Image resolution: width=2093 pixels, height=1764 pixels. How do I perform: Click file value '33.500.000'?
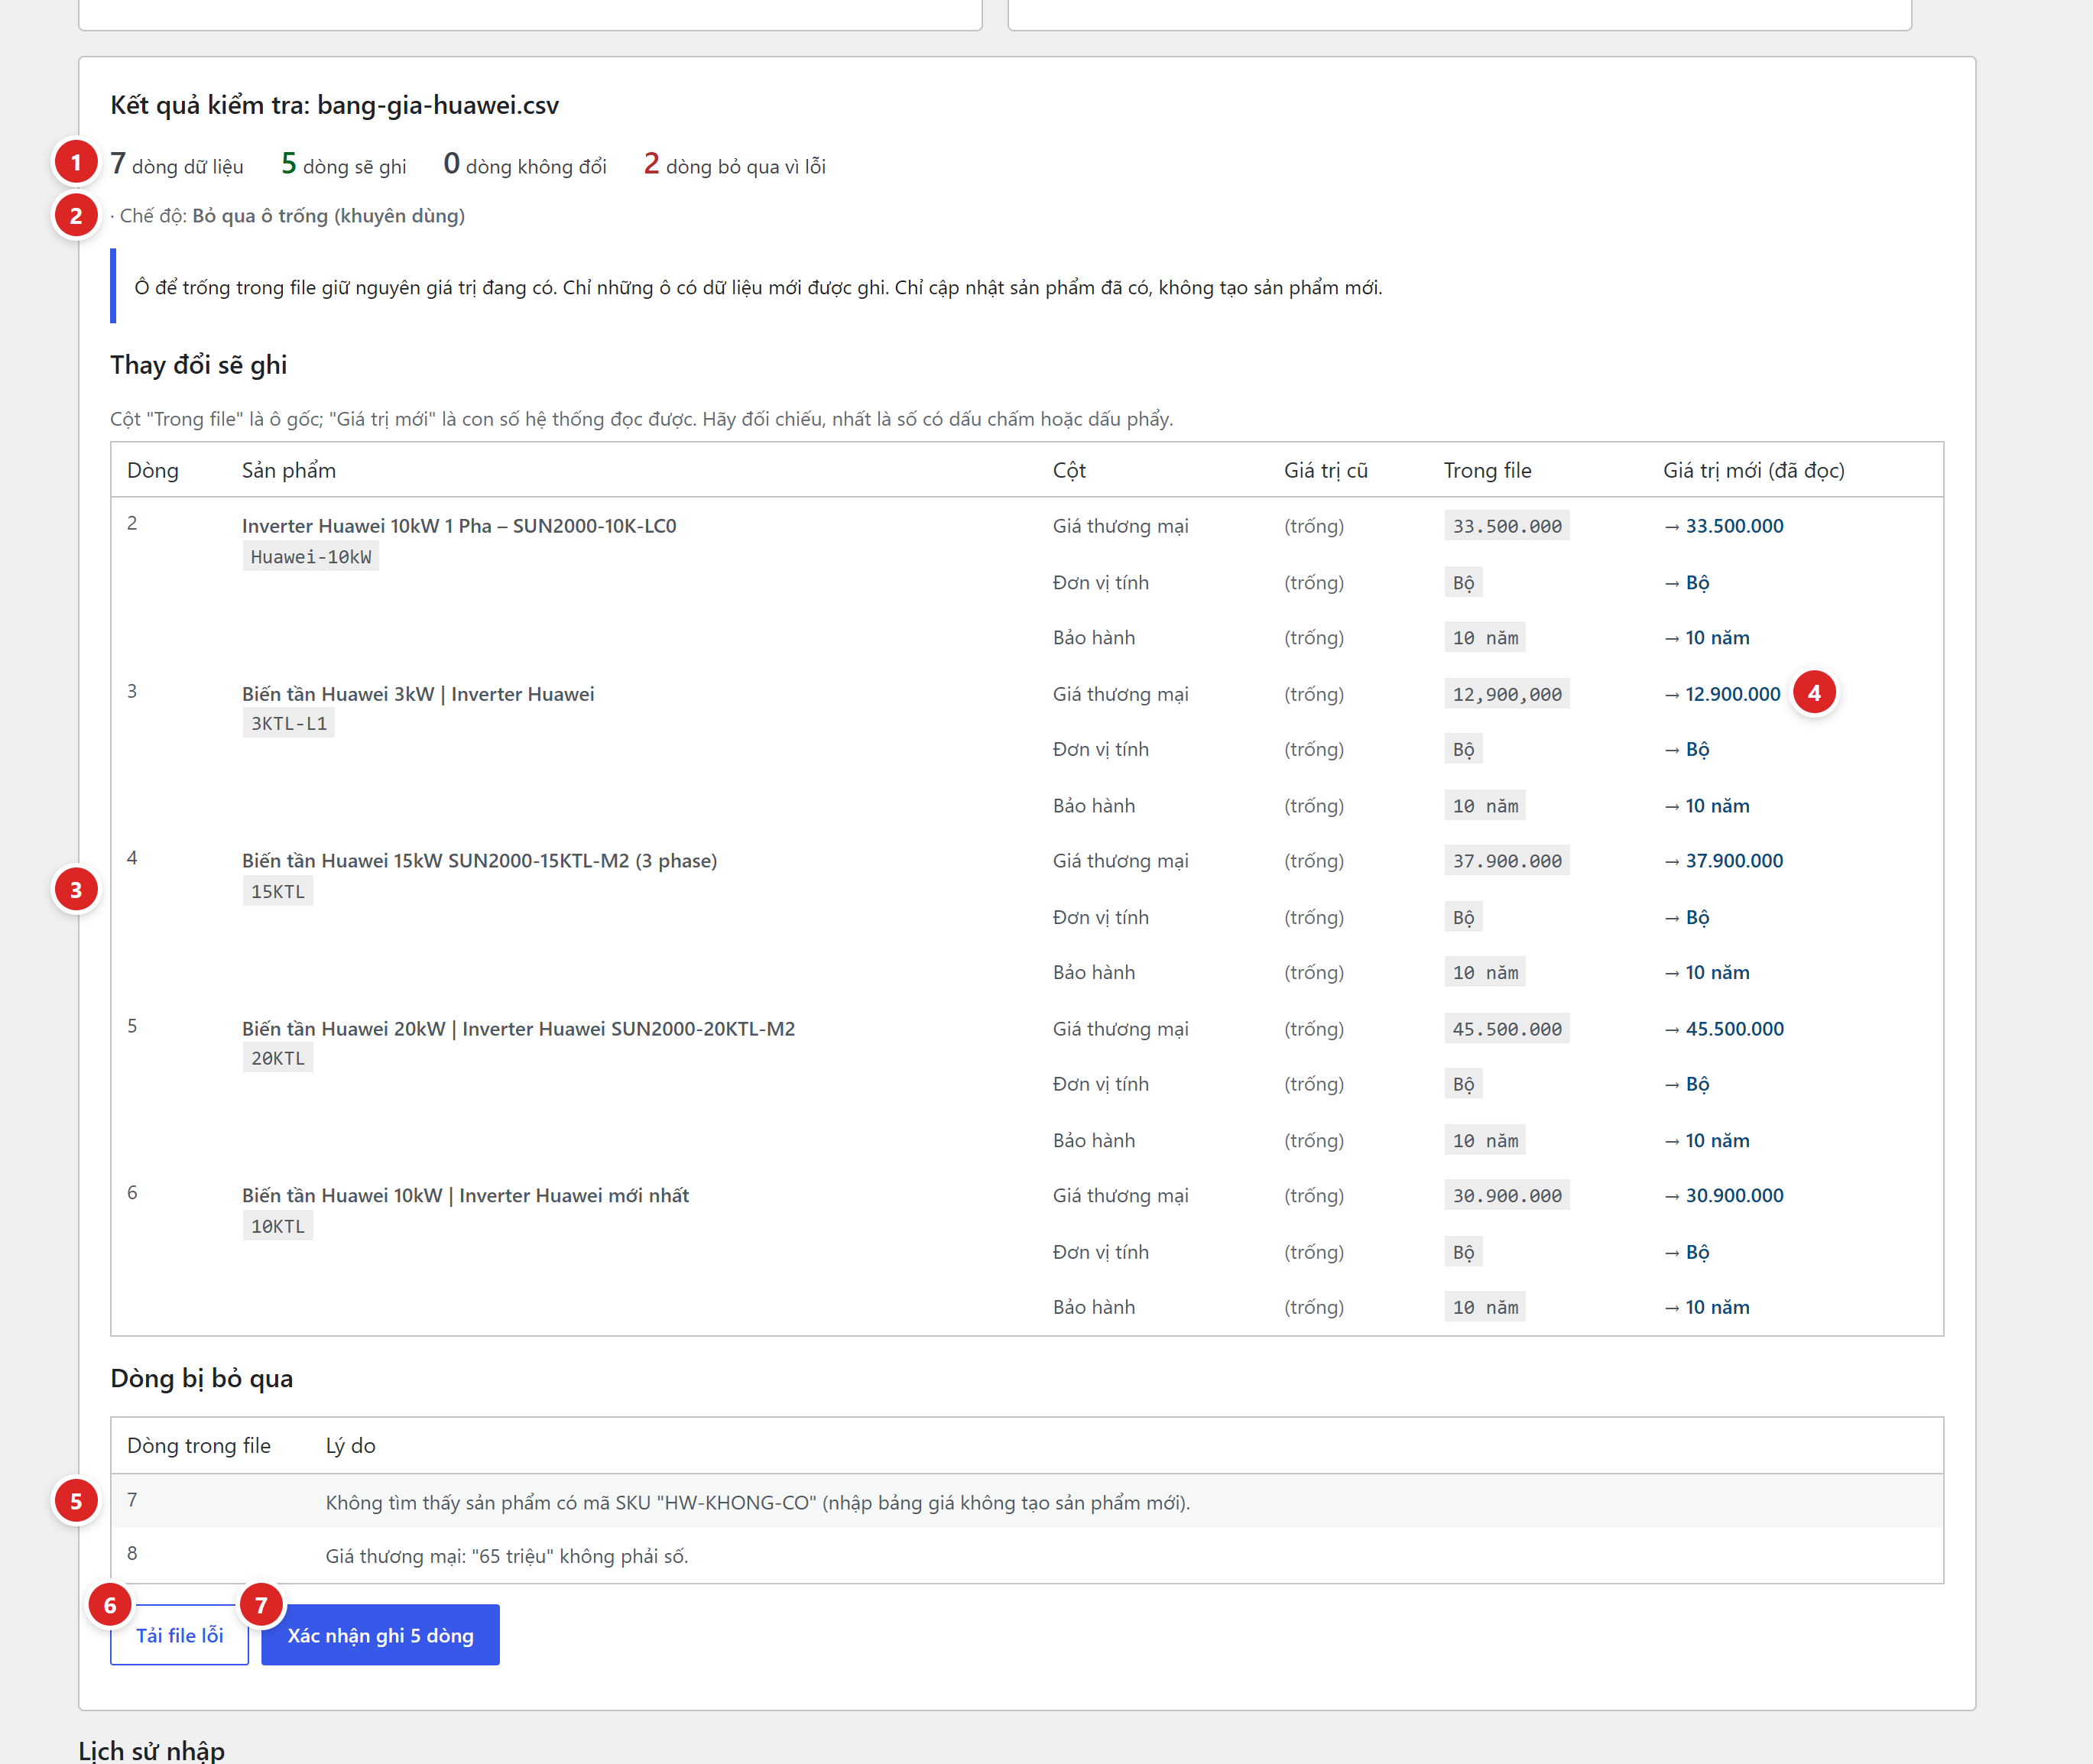click(1506, 526)
